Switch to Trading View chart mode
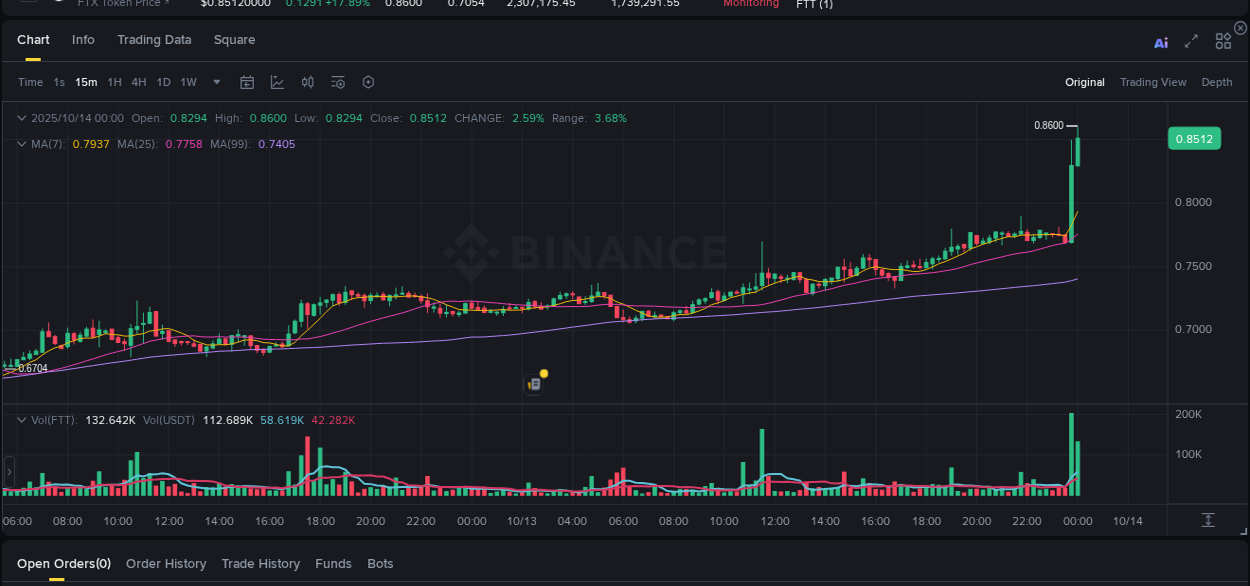This screenshot has width=1250, height=586. (x=1153, y=82)
